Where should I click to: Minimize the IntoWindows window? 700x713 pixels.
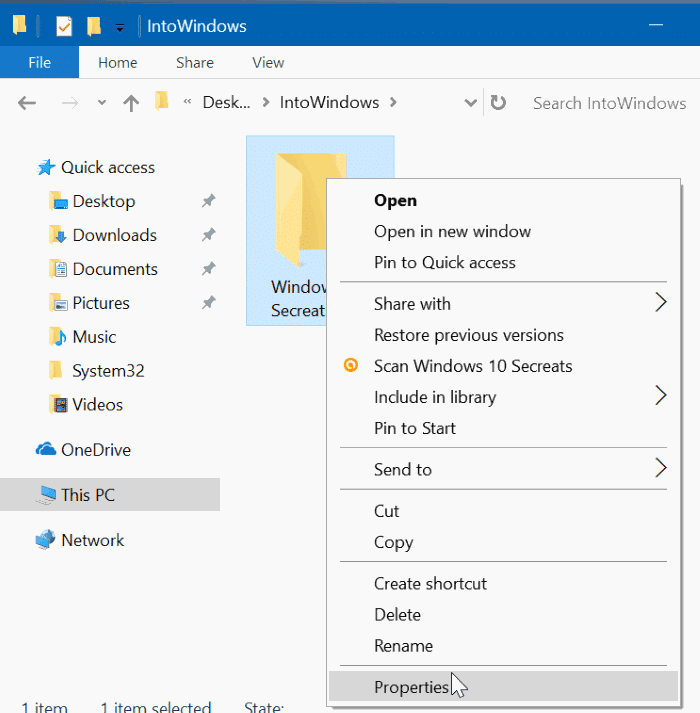(x=655, y=25)
